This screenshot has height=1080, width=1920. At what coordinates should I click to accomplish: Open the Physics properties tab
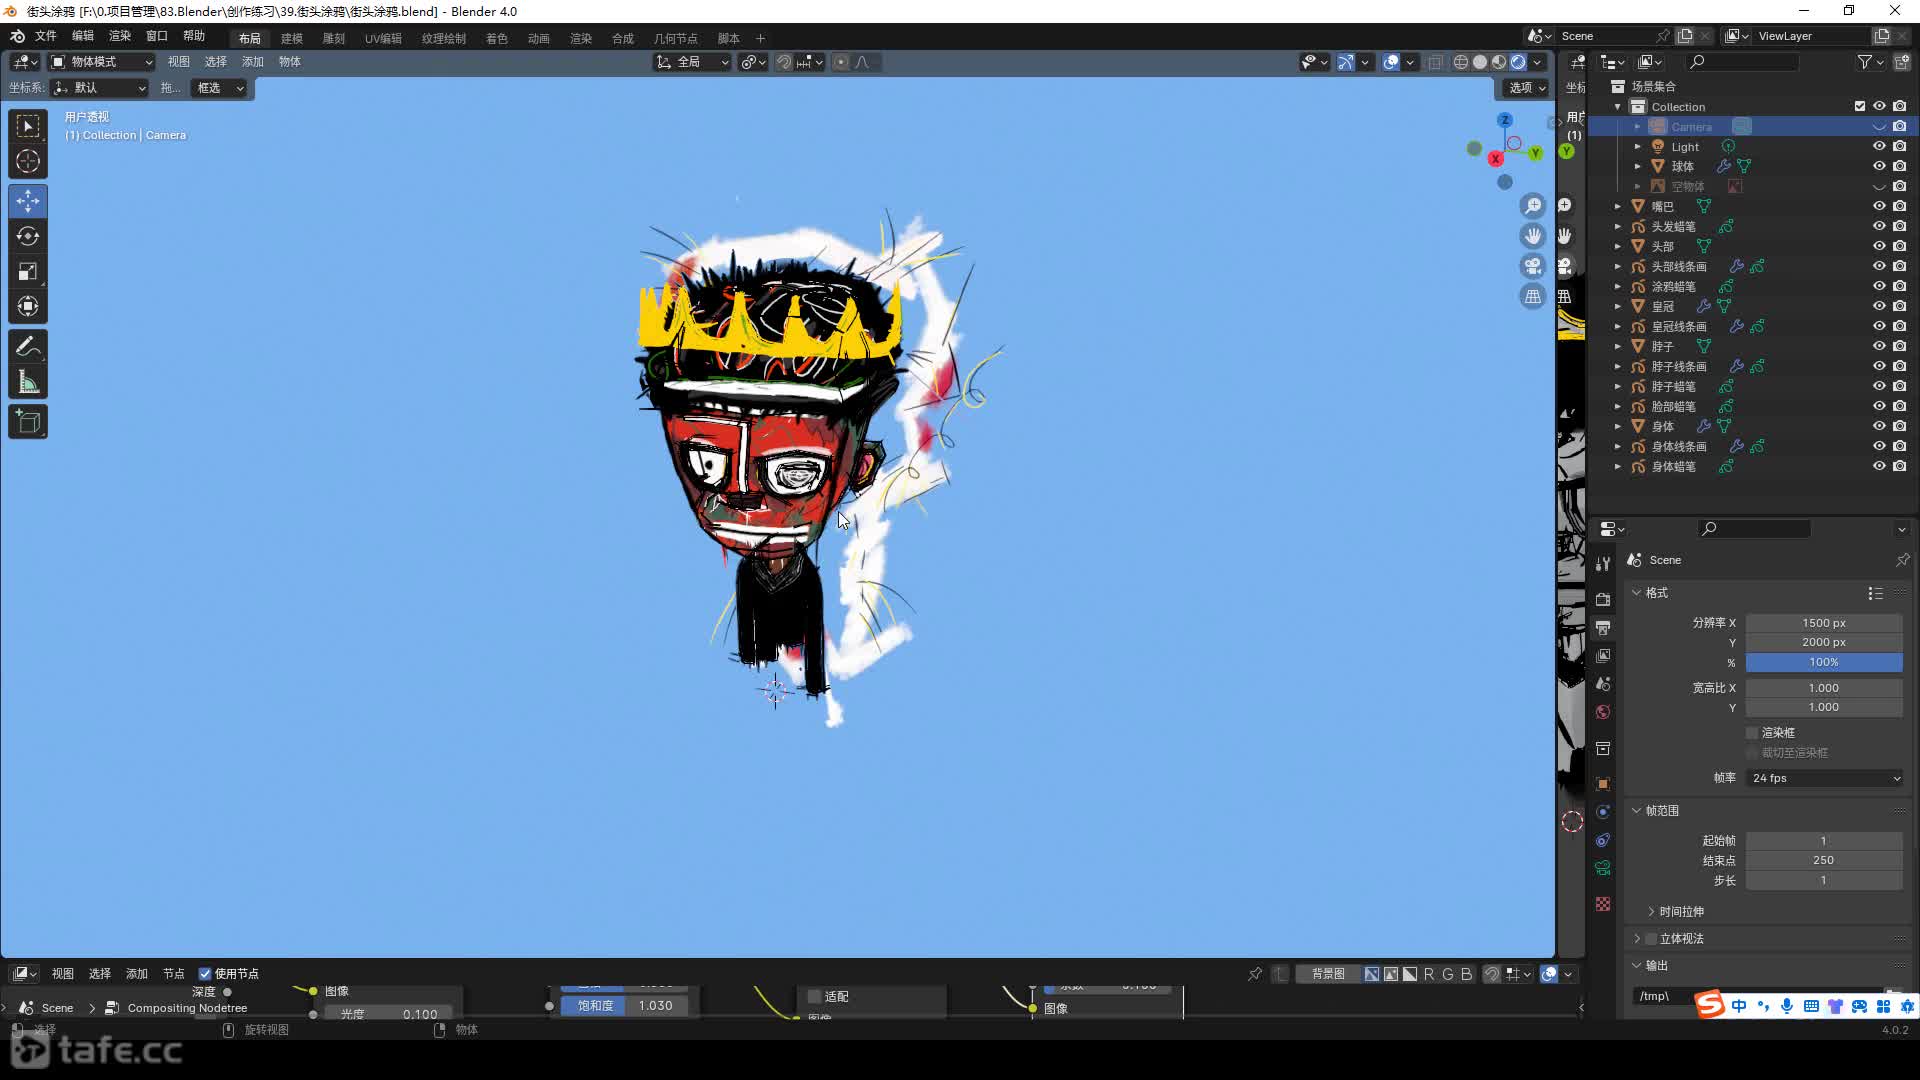tap(1603, 812)
